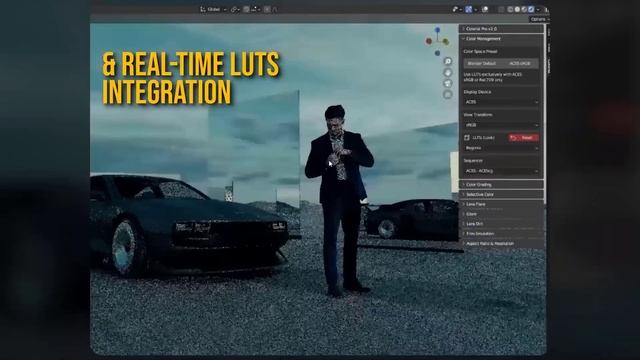Viewport: 640px width, 360px height.
Task: Expand the Selective Color panel
Action: [501, 195]
